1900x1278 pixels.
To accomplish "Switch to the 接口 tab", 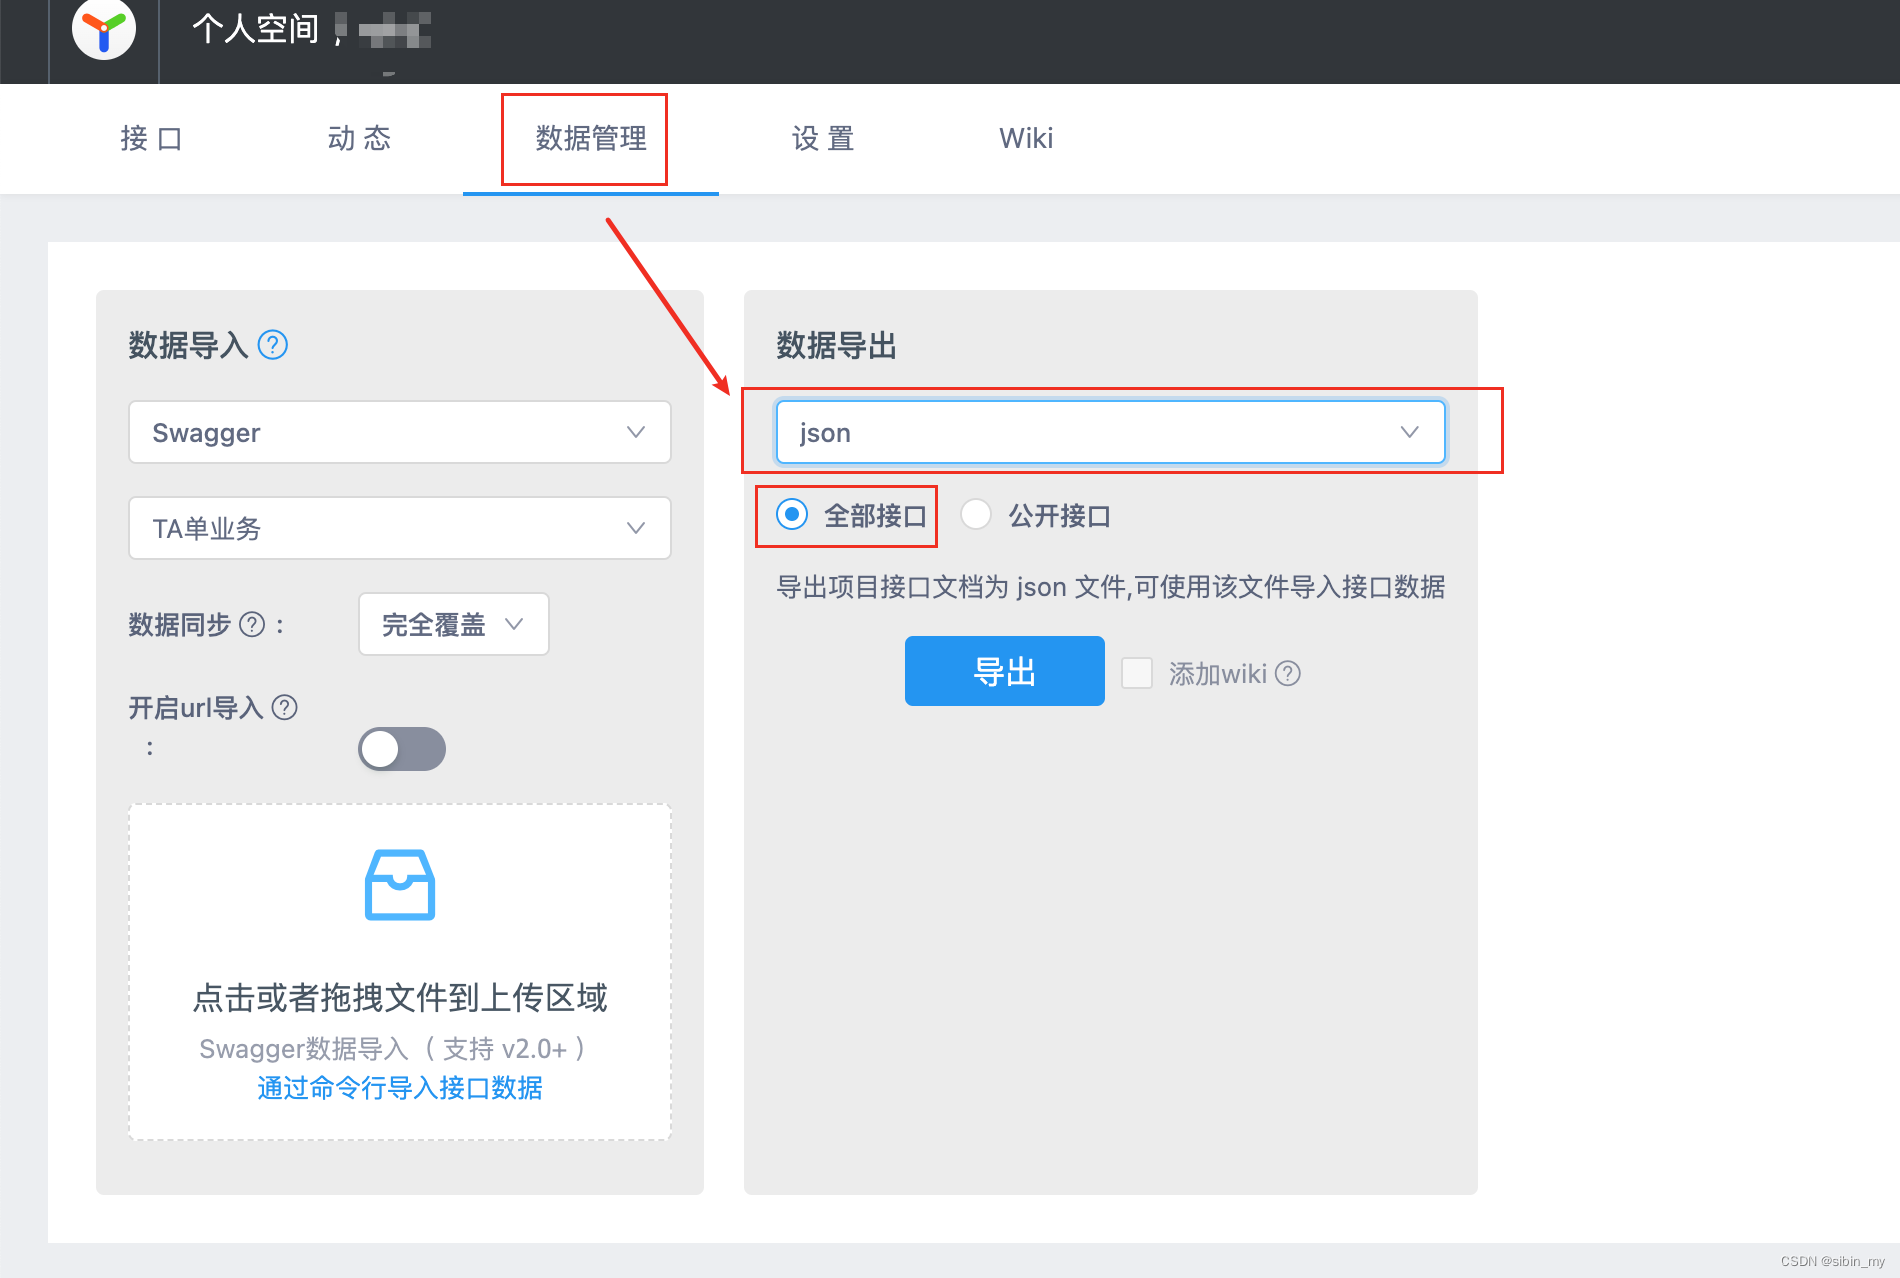I will click(x=150, y=139).
